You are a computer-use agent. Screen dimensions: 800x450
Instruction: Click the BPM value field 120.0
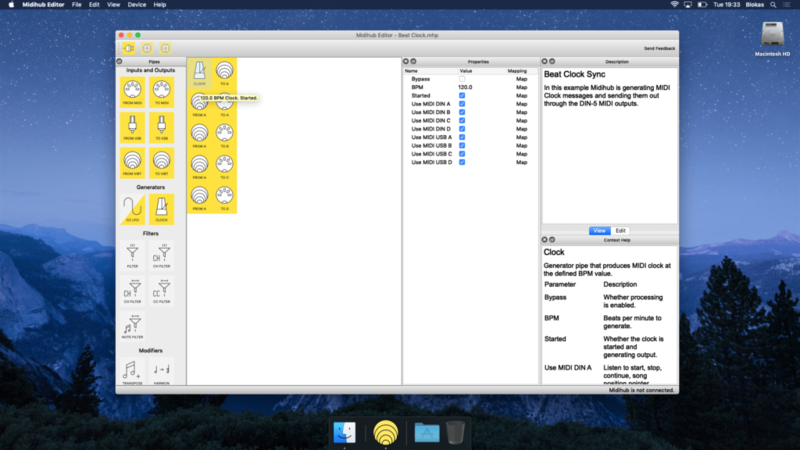coord(466,87)
